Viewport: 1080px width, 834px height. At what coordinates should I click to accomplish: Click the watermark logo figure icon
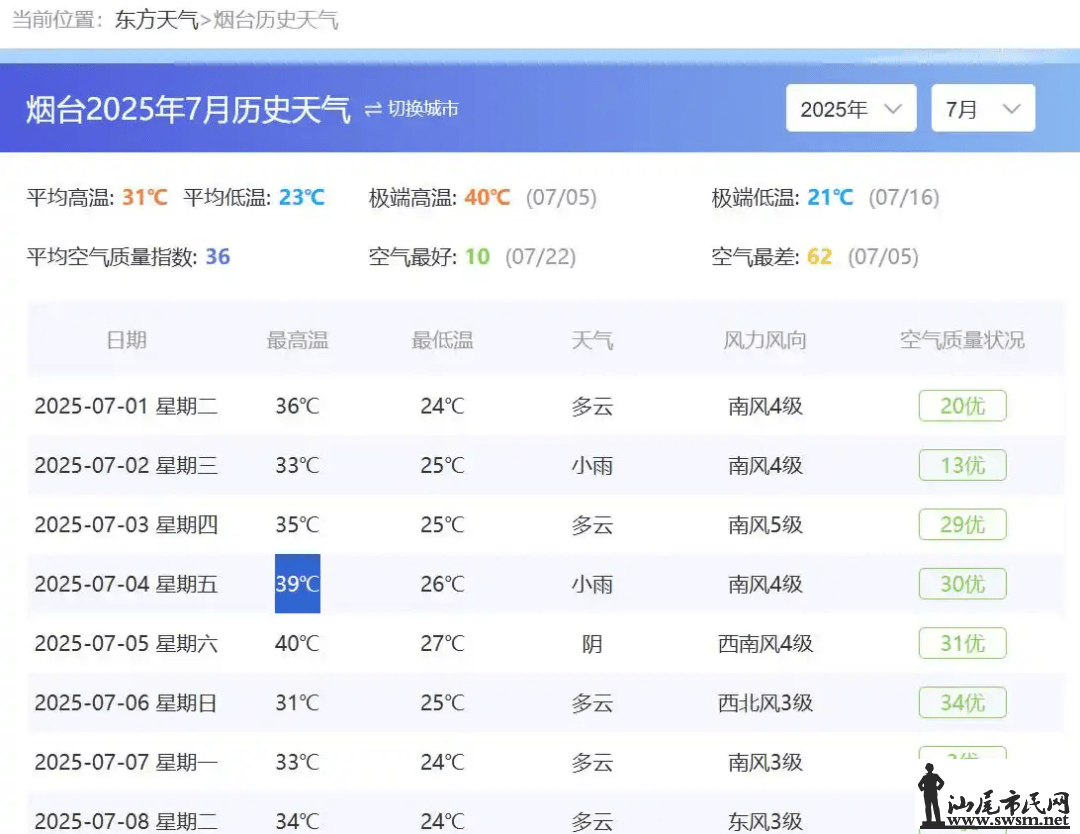(931, 793)
